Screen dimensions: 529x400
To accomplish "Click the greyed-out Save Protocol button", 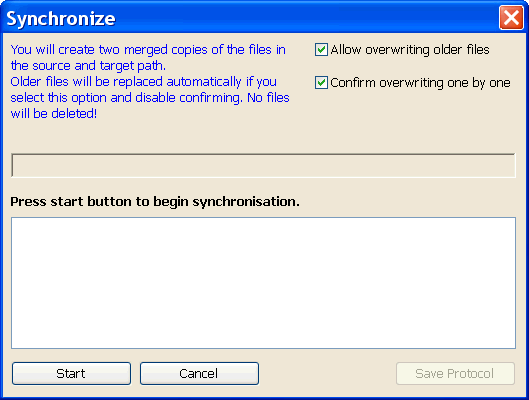I will coord(455,373).
